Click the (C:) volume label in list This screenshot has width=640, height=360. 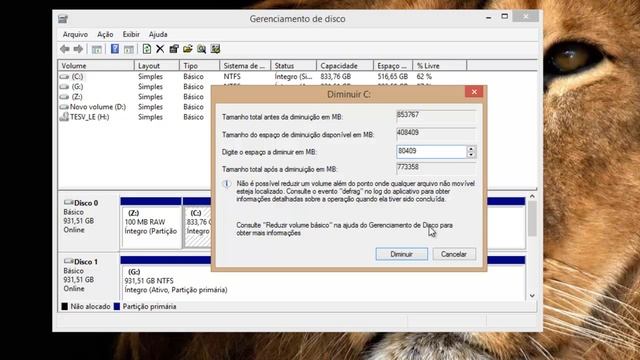(77, 77)
